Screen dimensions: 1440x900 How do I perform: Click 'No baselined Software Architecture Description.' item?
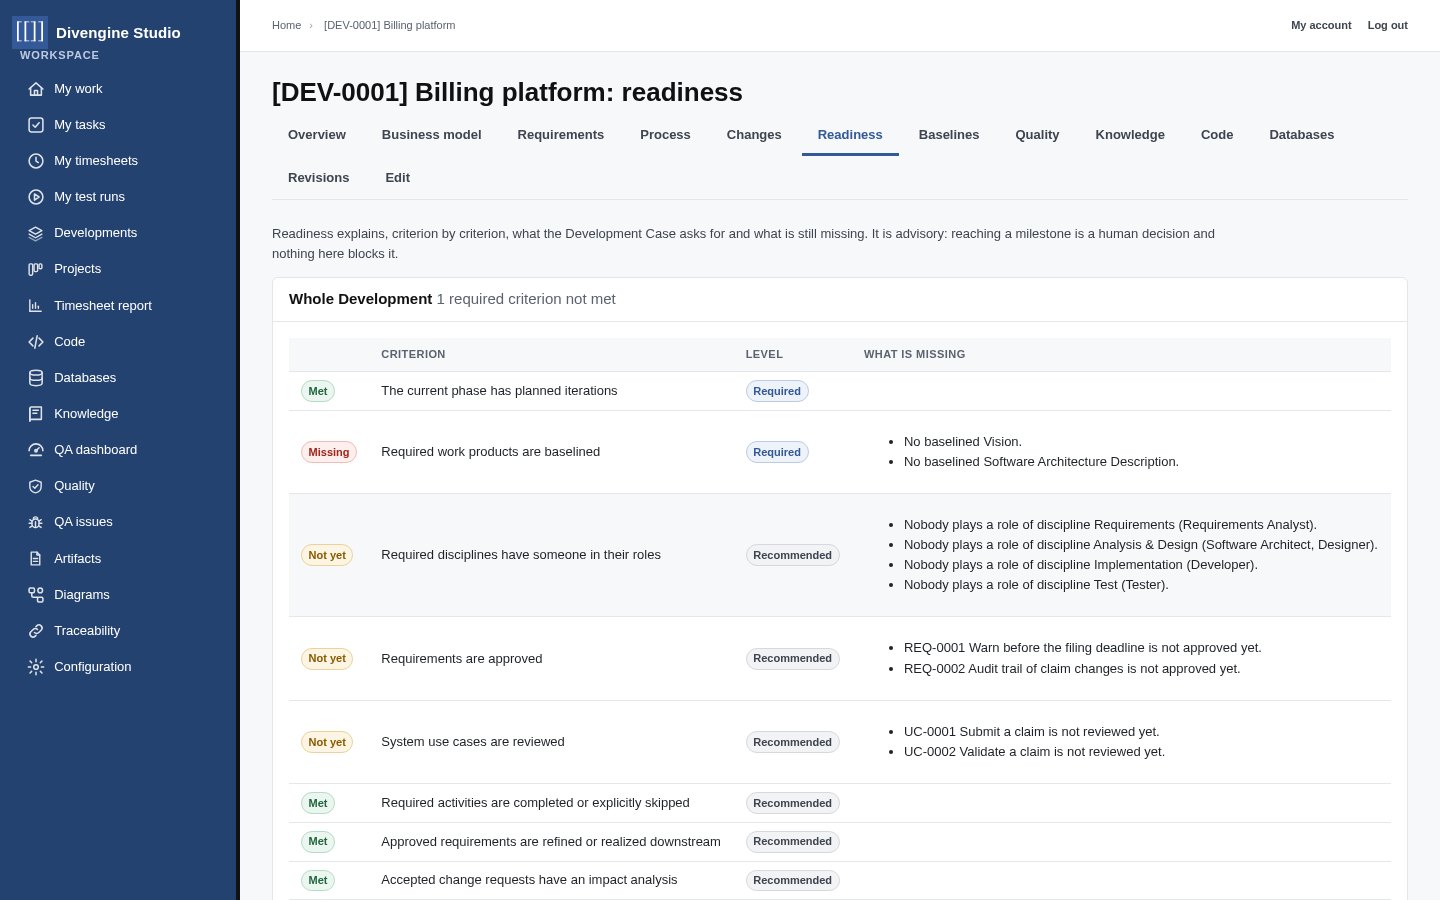[1041, 462]
